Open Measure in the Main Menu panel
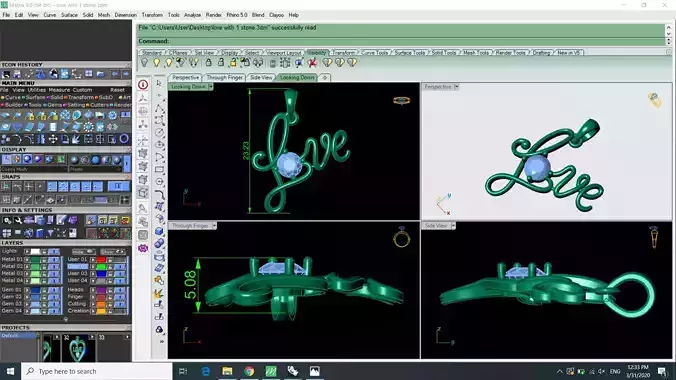Screen dimensions: 676x380 (59, 90)
